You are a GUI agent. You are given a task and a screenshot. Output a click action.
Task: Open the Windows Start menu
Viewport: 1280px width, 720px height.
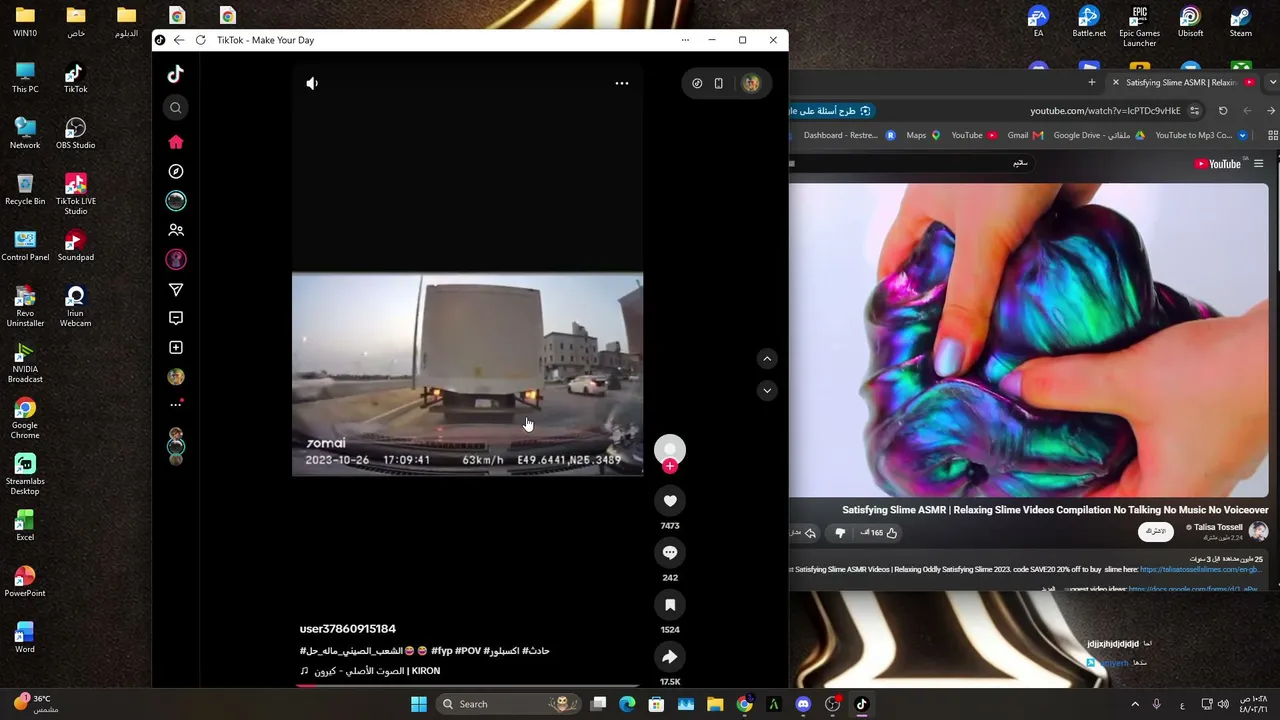click(419, 704)
